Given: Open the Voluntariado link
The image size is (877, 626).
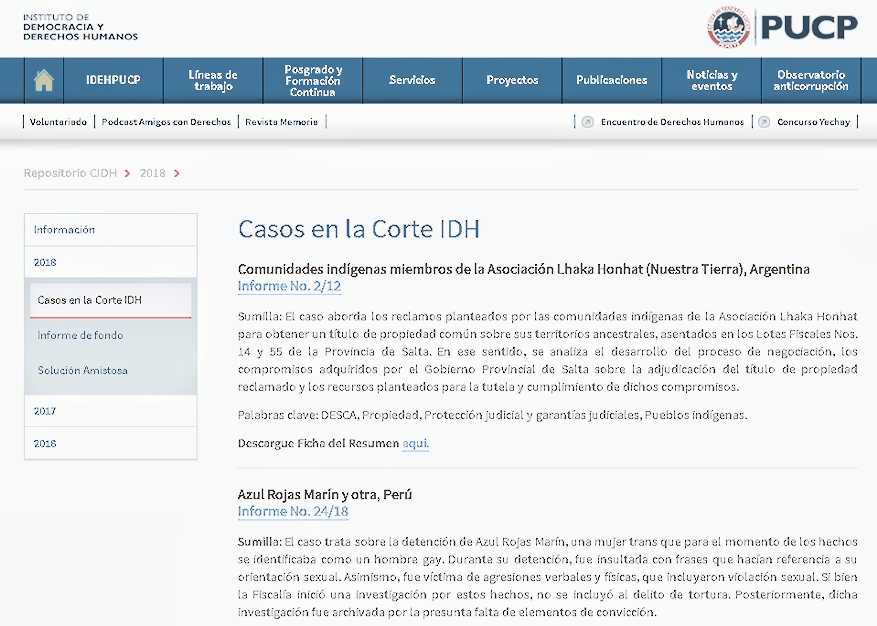Looking at the screenshot, I should [58, 122].
